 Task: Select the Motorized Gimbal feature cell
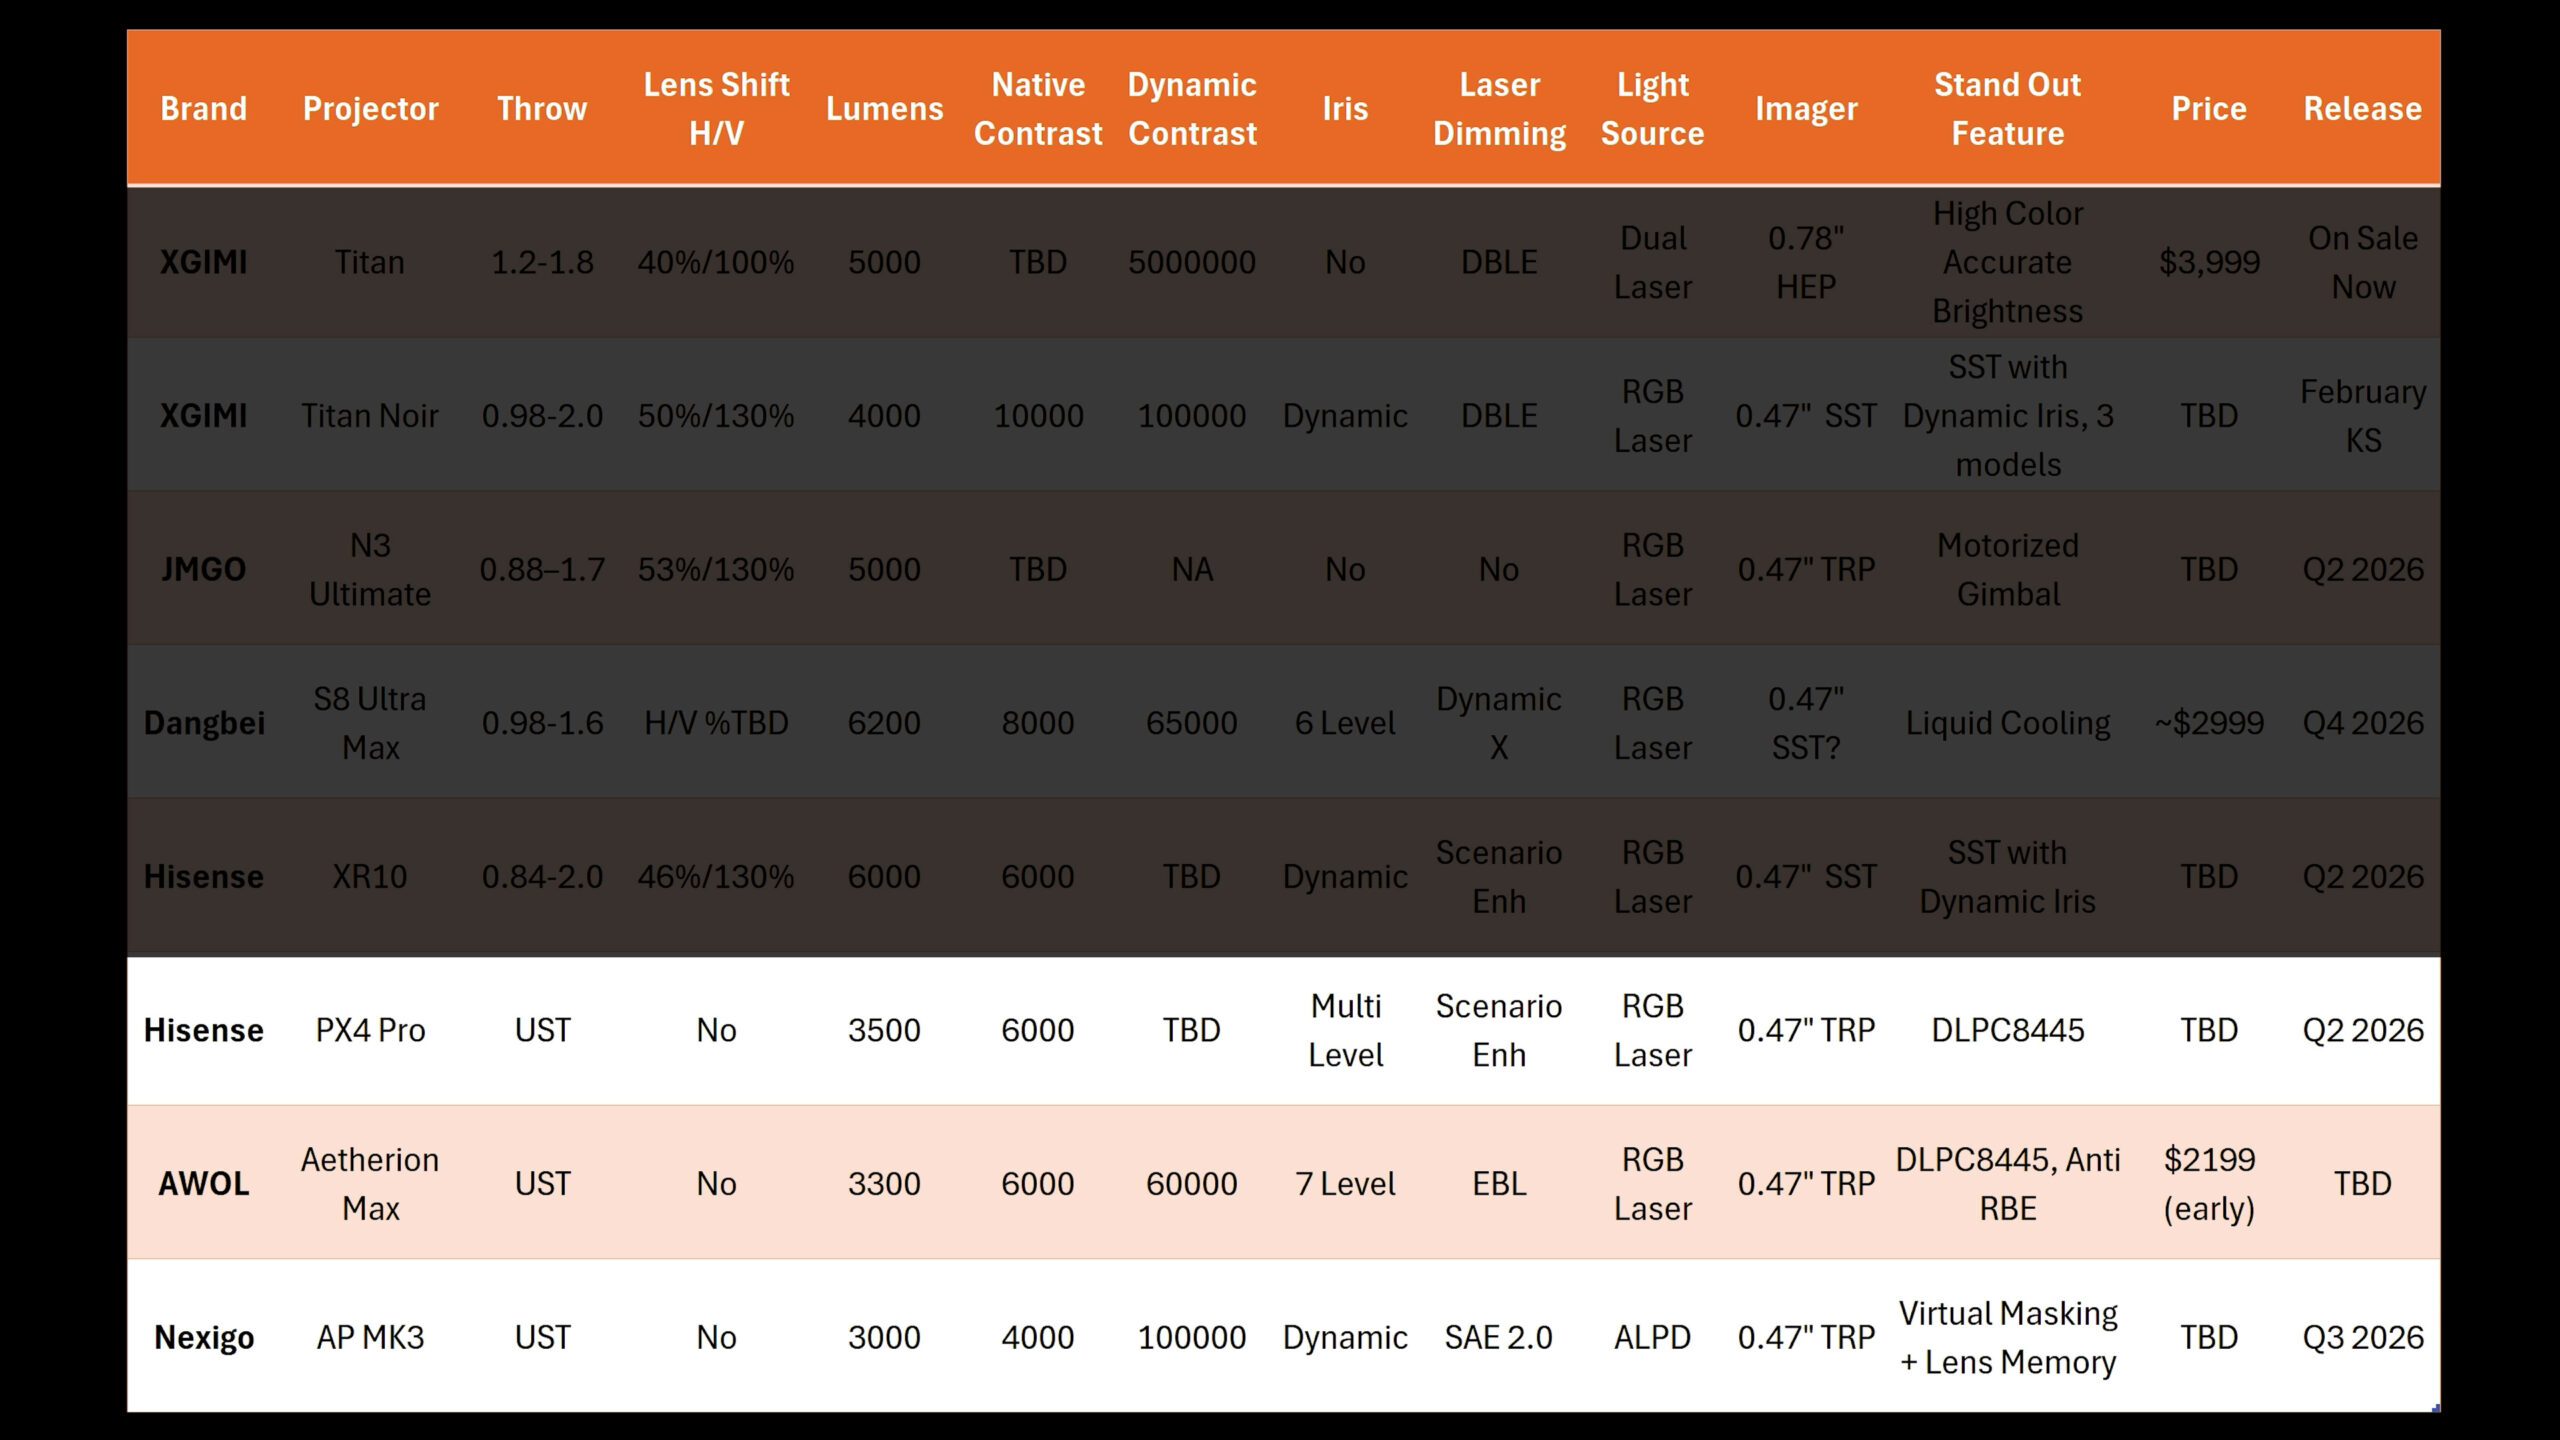(x=2007, y=569)
